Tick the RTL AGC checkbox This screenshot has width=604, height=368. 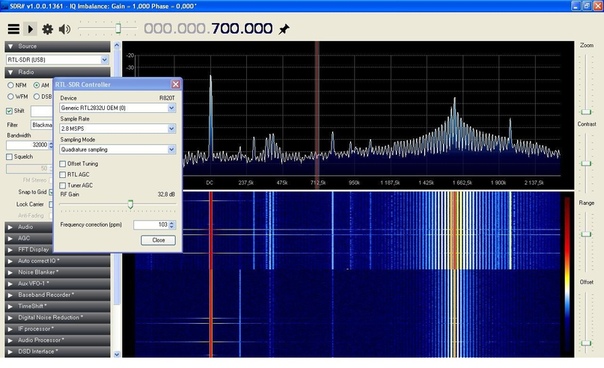[x=63, y=175]
